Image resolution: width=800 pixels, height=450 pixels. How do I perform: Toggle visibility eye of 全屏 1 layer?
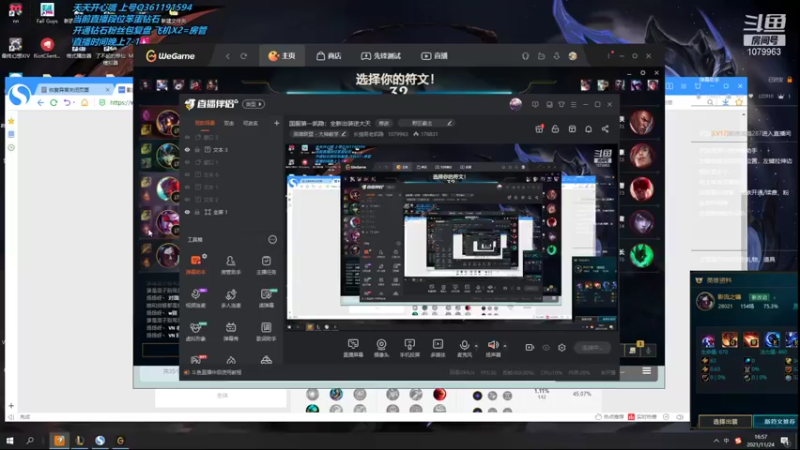point(187,212)
